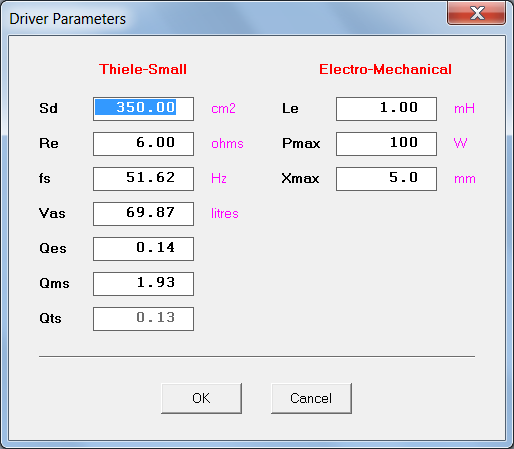Click the greyed Qts field showing 0.13
The image size is (514, 449).
[x=143, y=319]
